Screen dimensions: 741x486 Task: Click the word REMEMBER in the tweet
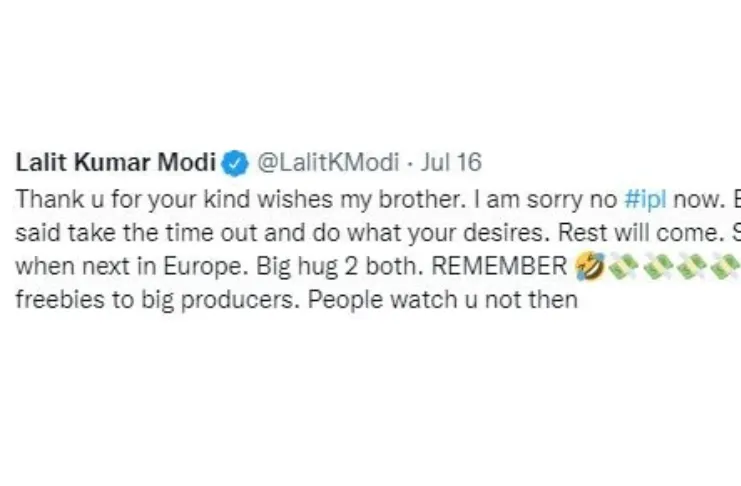[x=499, y=266]
